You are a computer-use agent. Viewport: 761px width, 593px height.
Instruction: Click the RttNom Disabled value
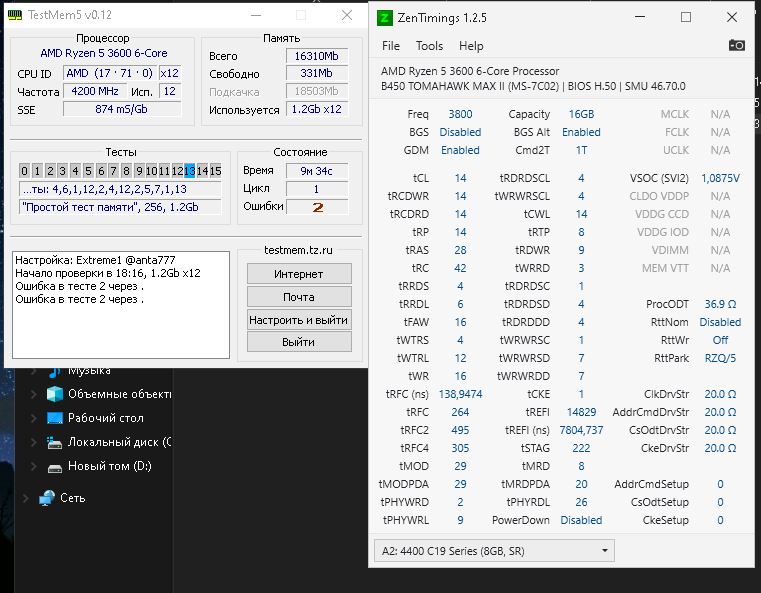click(x=720, y=322)
